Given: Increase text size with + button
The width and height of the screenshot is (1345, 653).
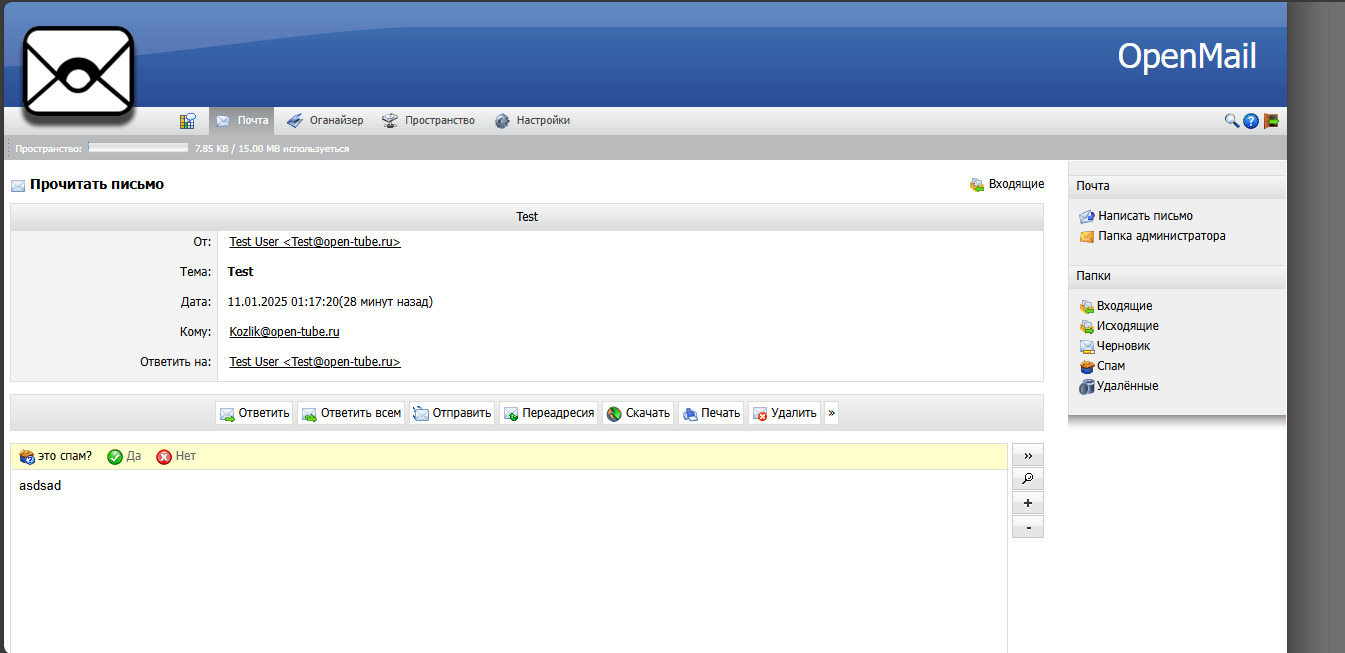Looking at the screenshot, I should click(1027, 503).
